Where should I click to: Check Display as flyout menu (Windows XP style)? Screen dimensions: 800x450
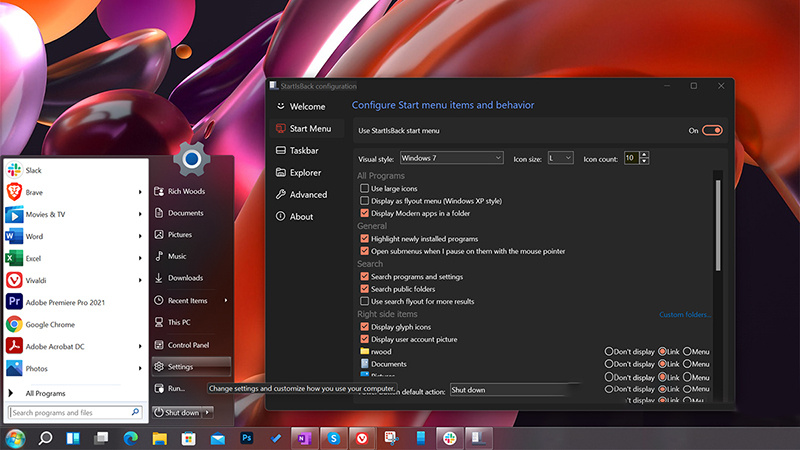(364, 201)
